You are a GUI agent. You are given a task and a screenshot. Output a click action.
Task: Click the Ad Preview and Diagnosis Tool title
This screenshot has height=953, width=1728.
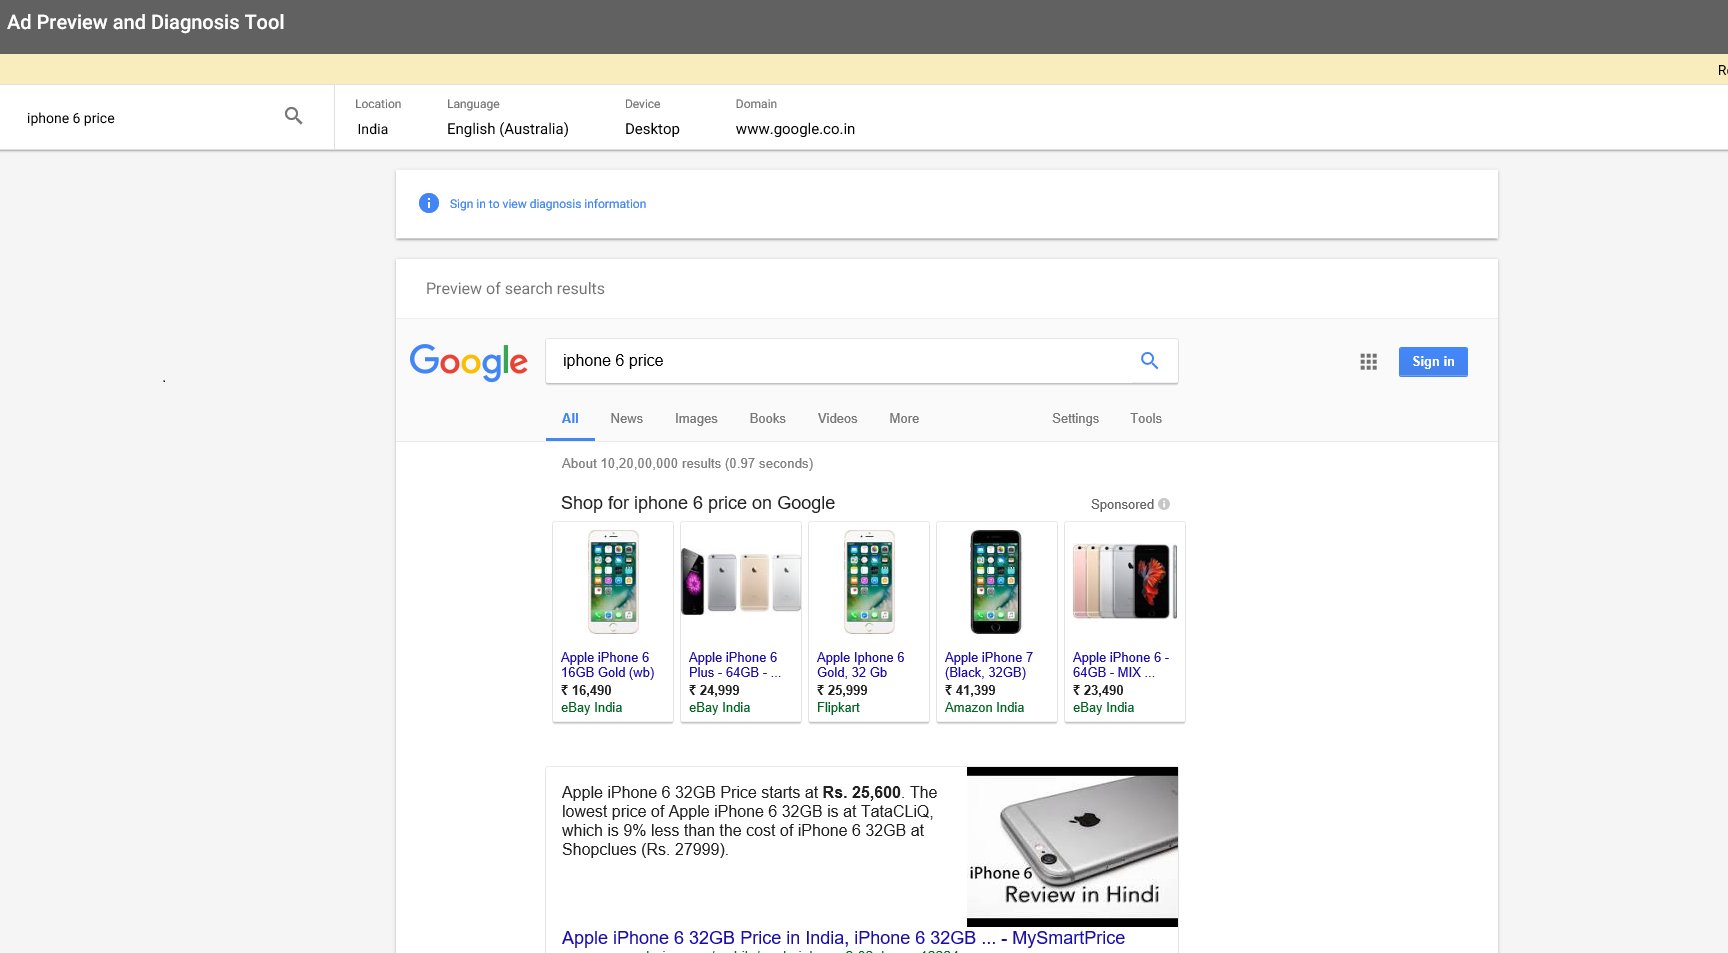(x=146, y=22)
